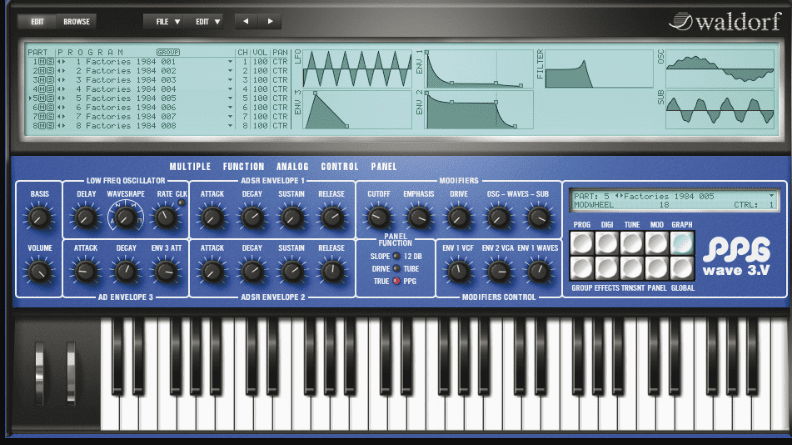
Task: Toggle the SLOPE 12 dB LED switch
Action: [396, 257]
